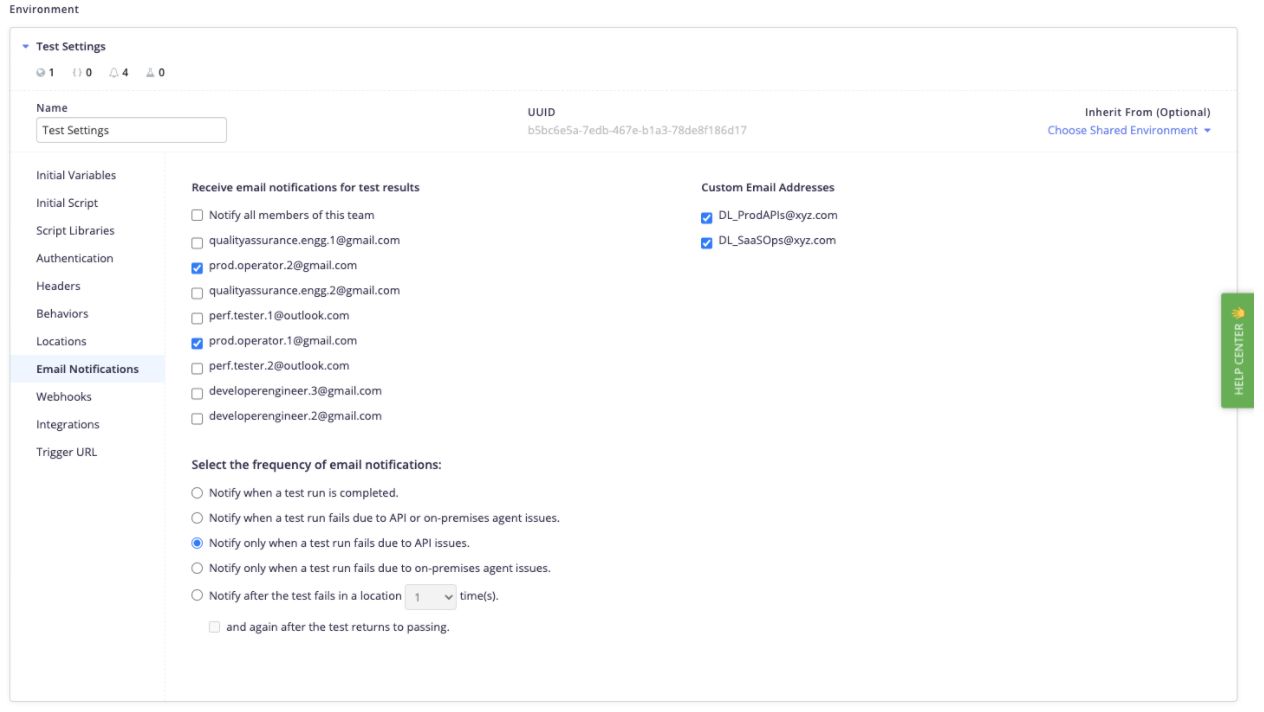
Task: Choose Notify after test fails in a location
Action: pos(197,595)
